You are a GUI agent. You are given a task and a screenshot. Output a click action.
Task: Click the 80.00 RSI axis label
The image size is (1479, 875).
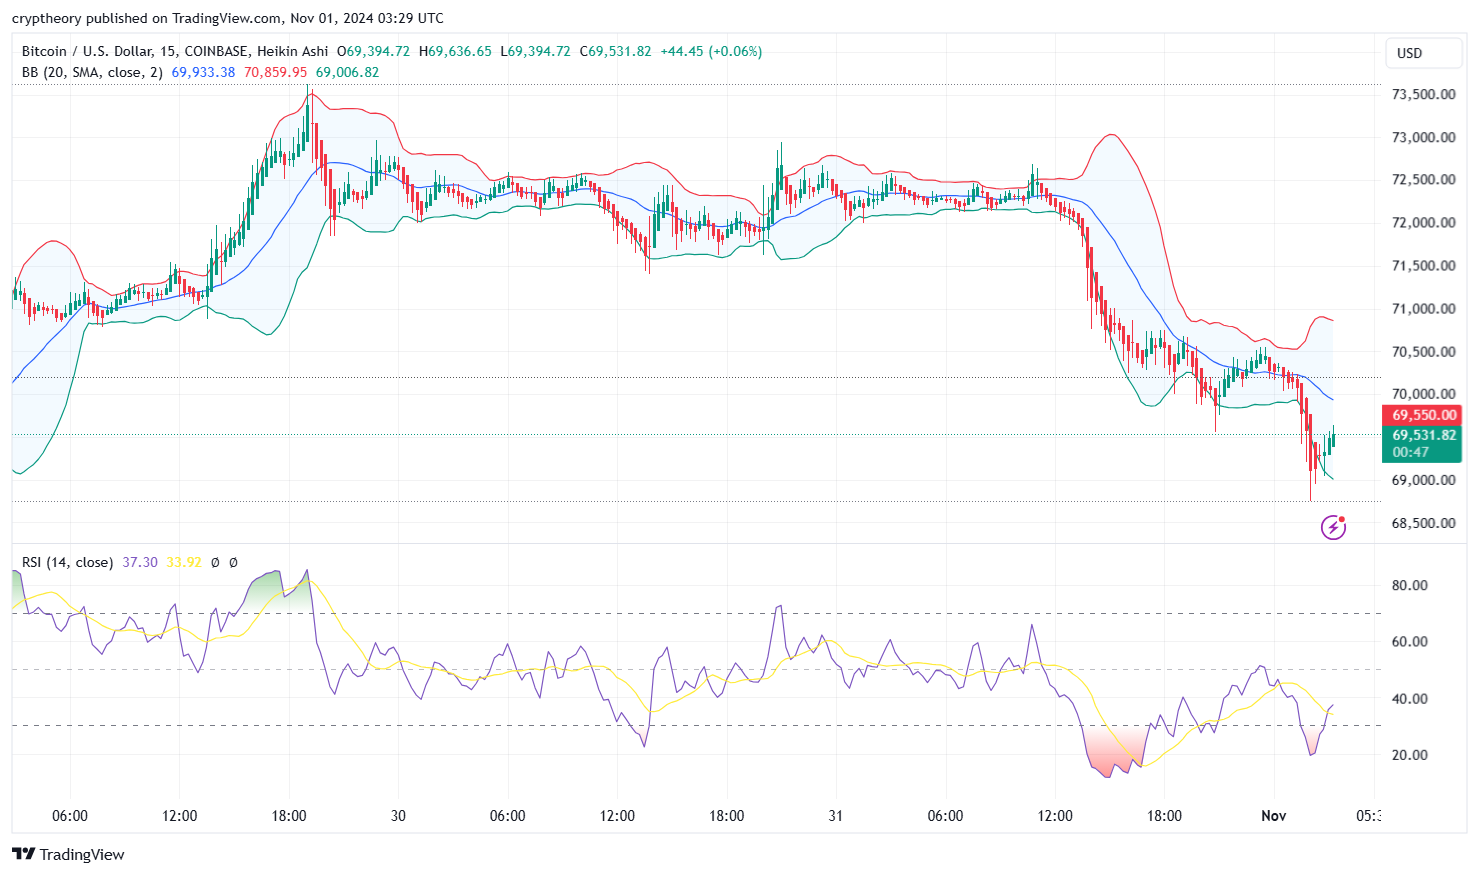coord(1410,585)
